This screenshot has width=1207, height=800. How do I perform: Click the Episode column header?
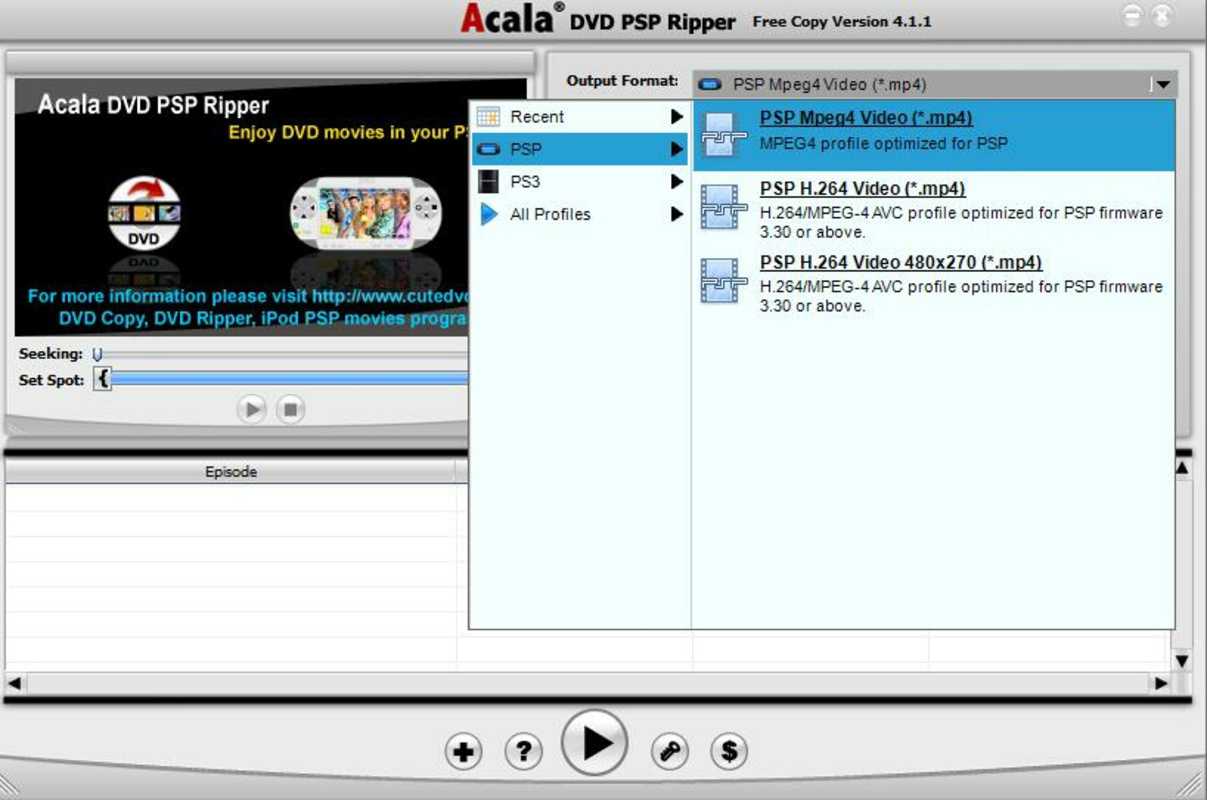231,472
